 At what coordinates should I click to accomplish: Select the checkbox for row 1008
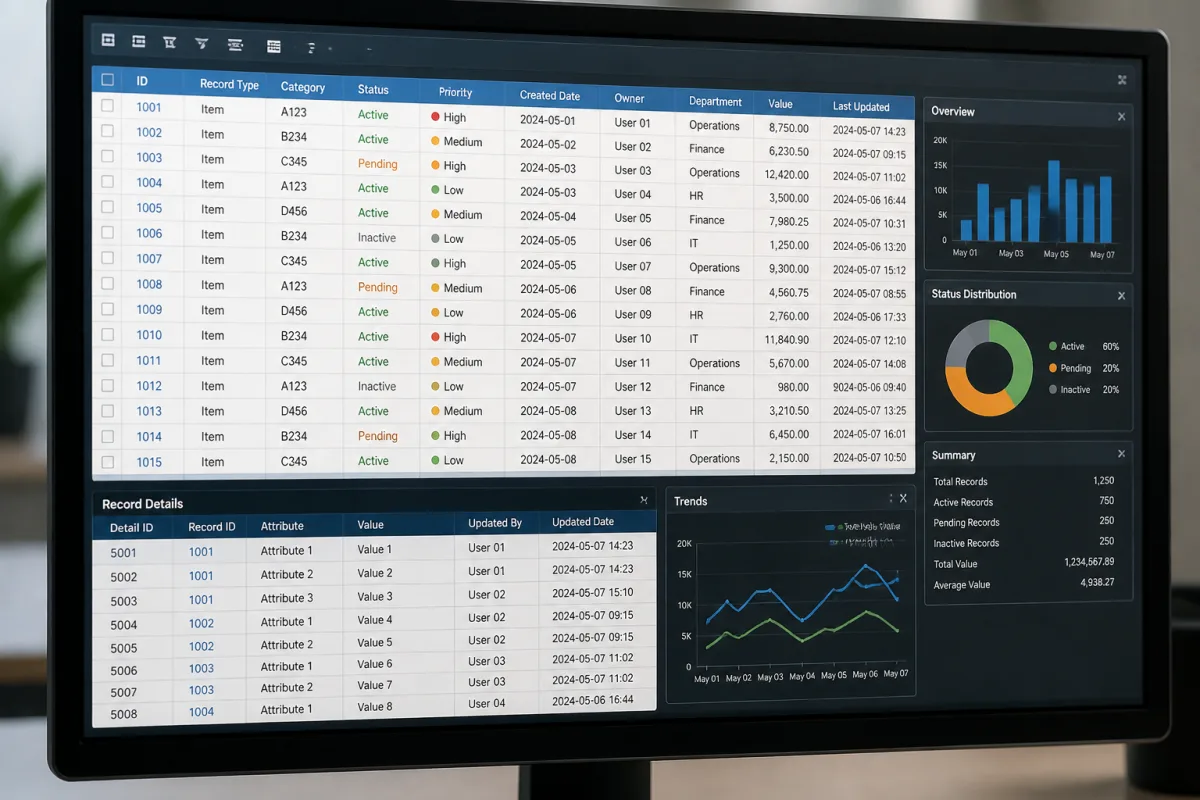pyautogui.click(x=108, y=284)
